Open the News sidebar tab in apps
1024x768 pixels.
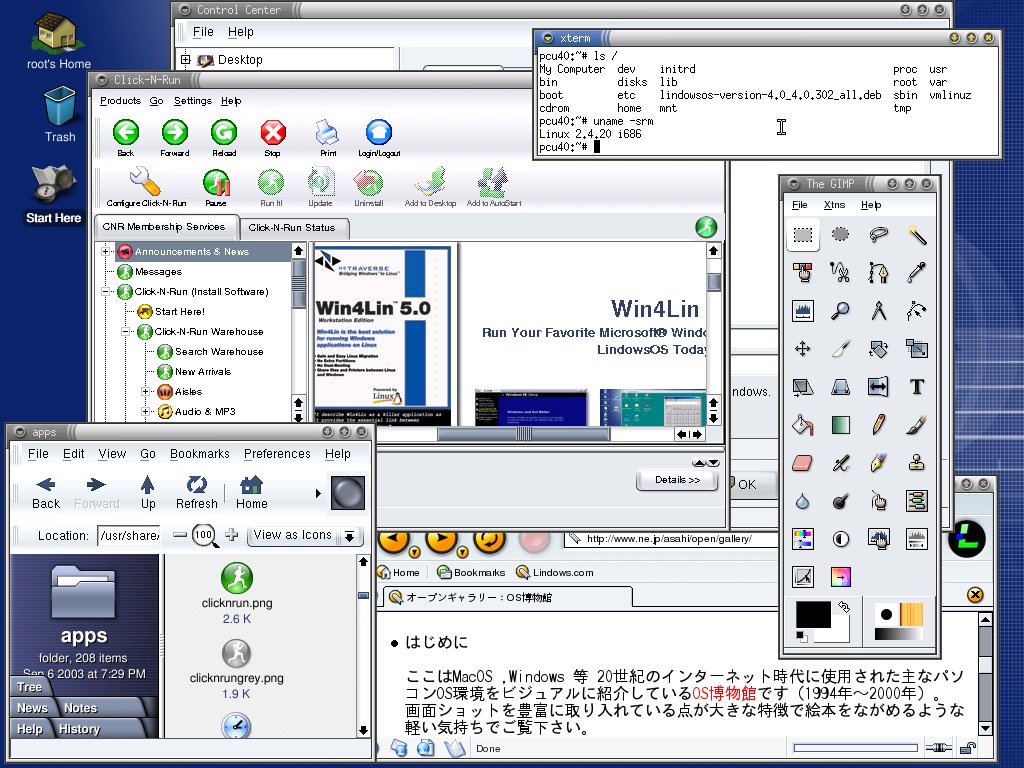coord(32,708)
